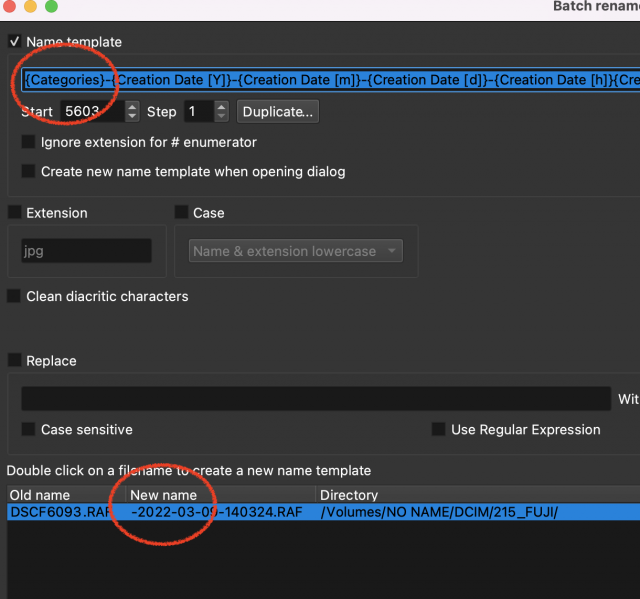Screen dimensions: 640x599
Task: Select new name -2022-03-09-140324.RAF
Action: [217, 512]
